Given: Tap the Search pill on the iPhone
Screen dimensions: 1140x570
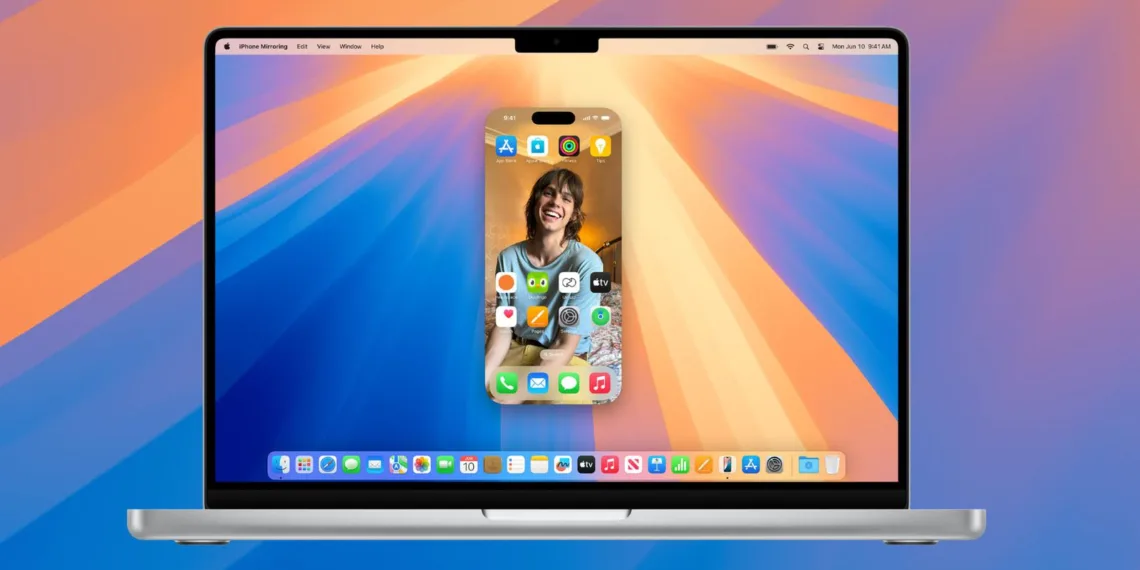Looking at the screenshot, I should [553, 354].
